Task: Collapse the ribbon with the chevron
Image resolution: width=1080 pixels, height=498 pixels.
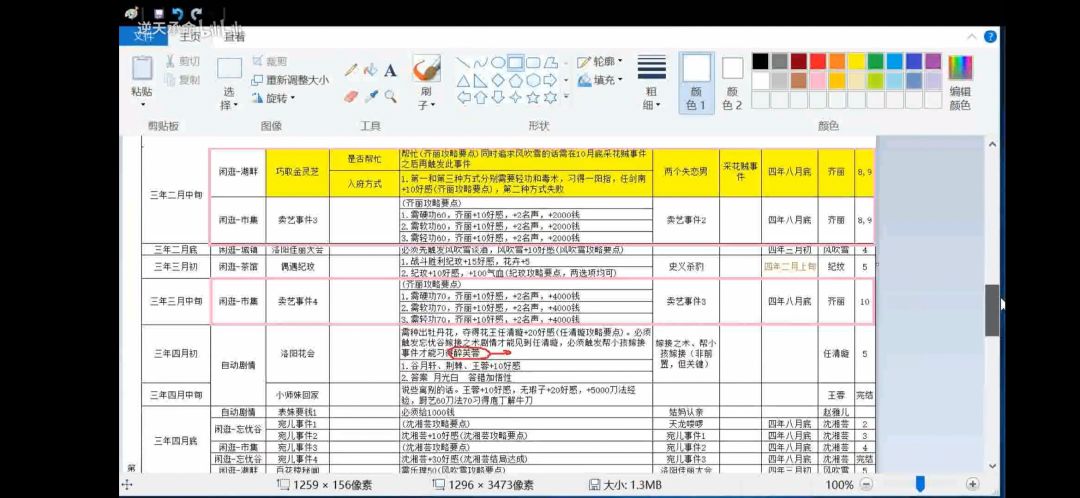Action: coord(972,37)
